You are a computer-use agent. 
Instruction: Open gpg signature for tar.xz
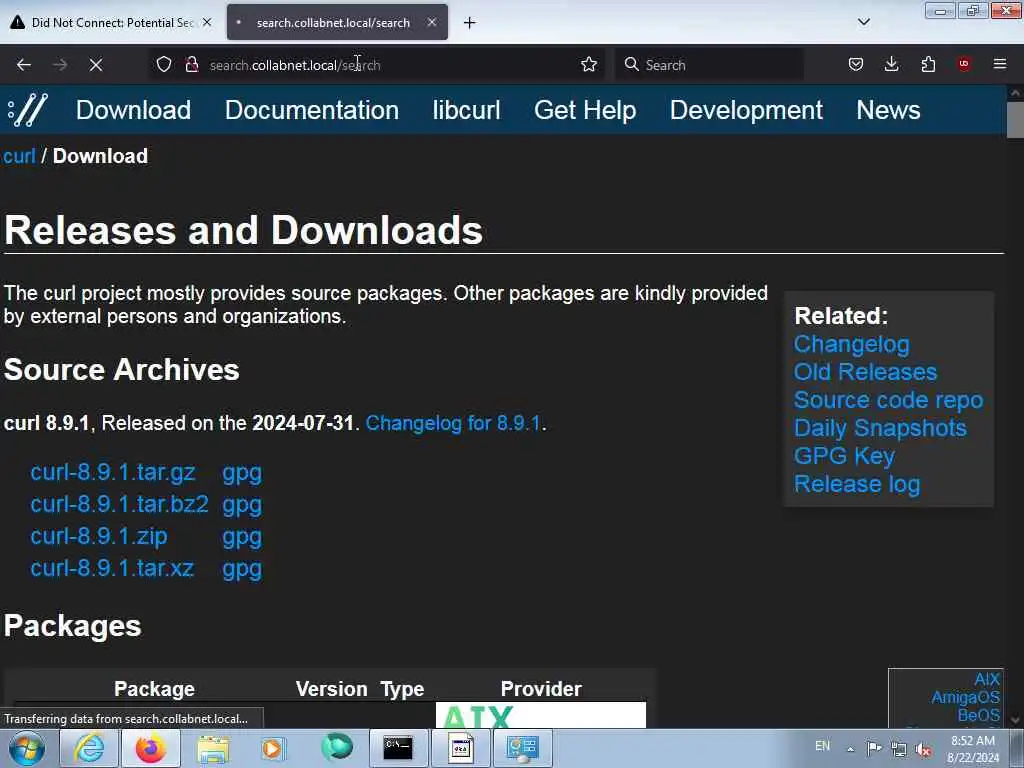242,569
